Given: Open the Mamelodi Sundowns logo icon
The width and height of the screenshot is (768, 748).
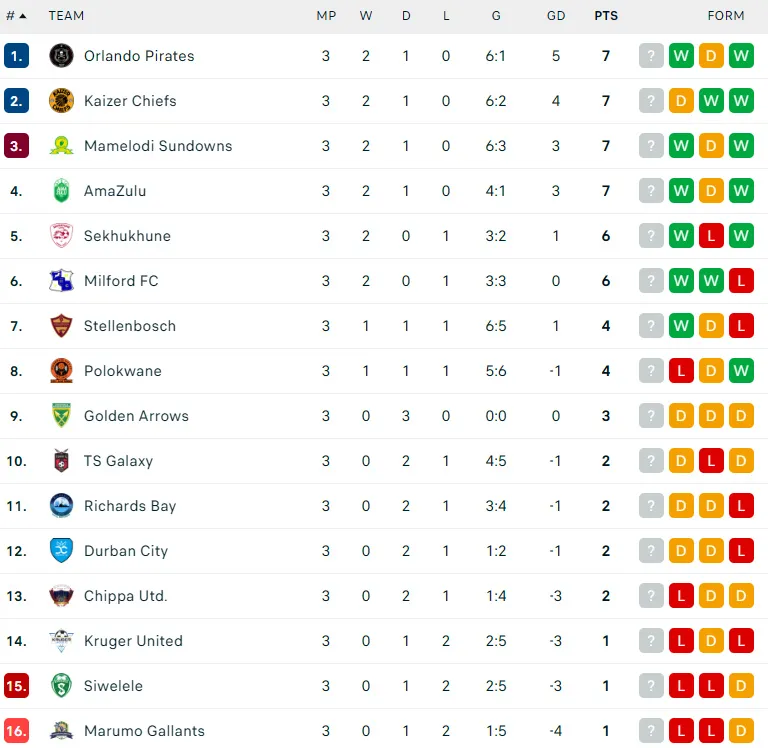Looking at the screenshot, I should pos(61,145).
